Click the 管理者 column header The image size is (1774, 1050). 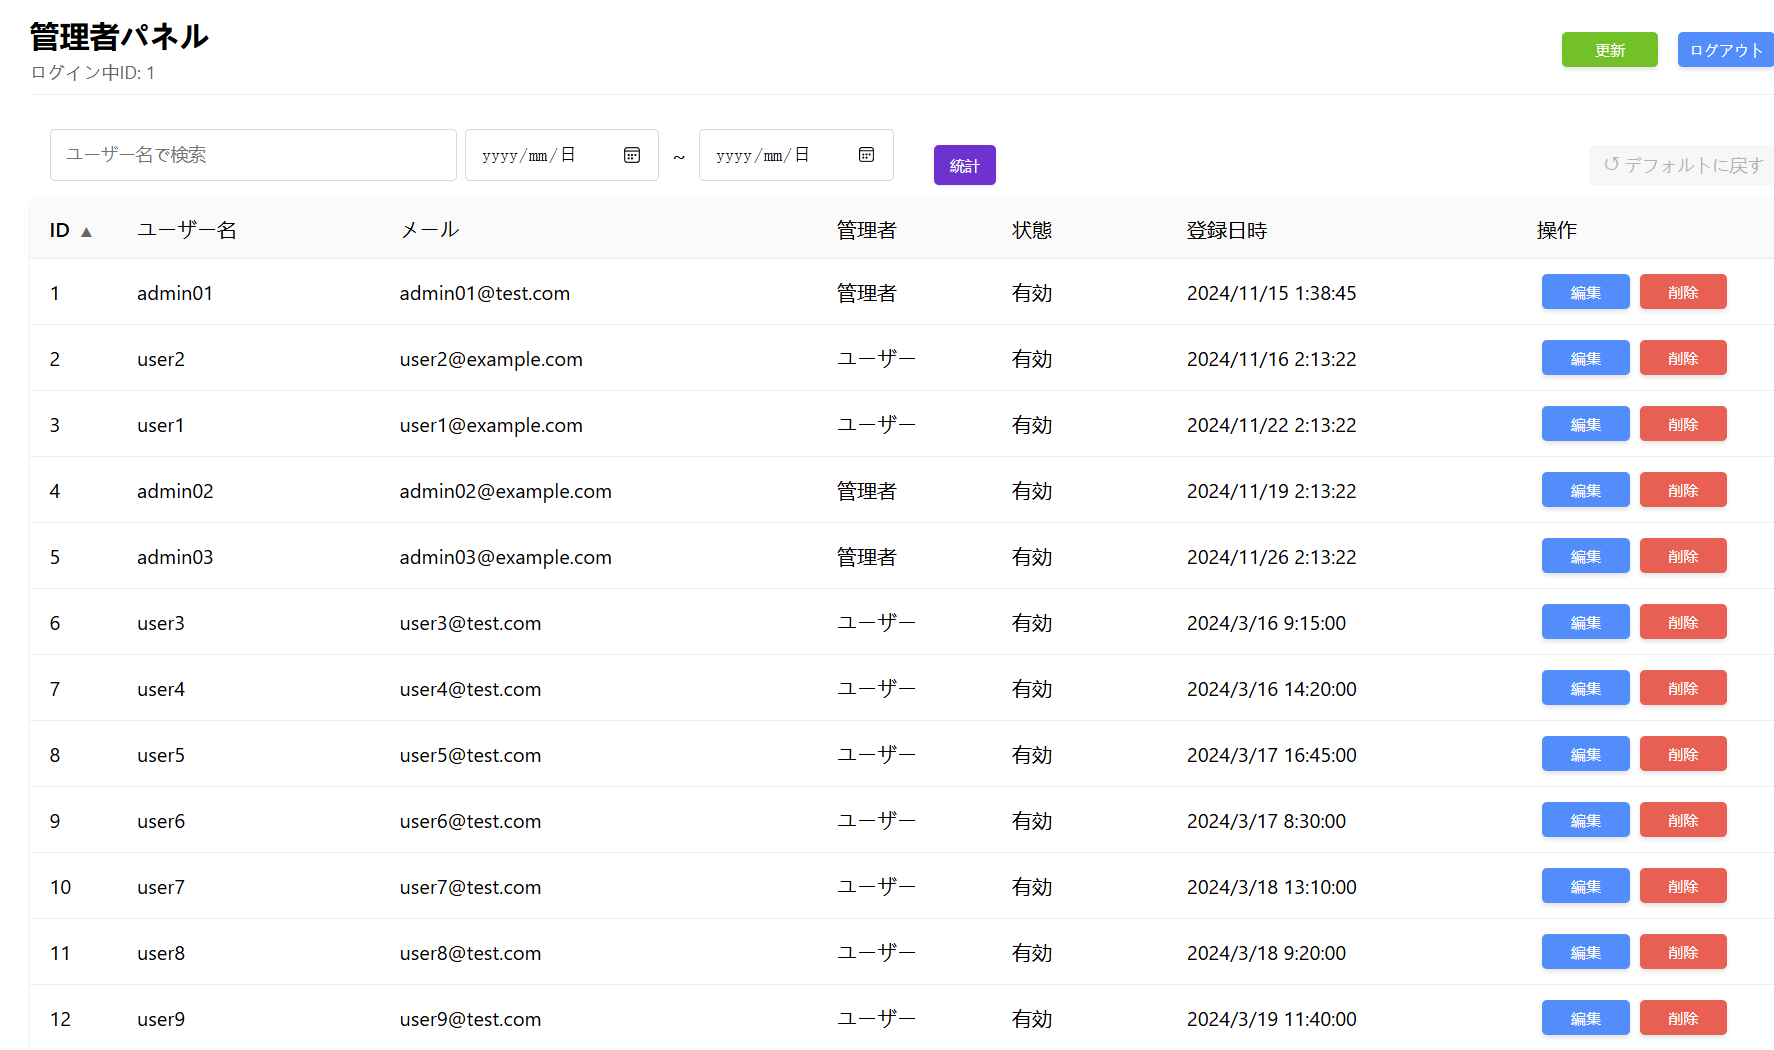[x=866, y=230]
